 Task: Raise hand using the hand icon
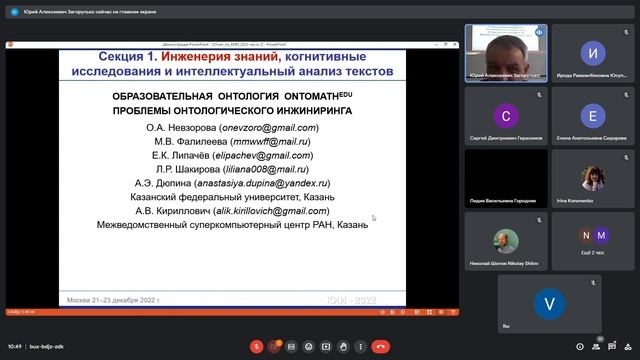pos(343,347)
